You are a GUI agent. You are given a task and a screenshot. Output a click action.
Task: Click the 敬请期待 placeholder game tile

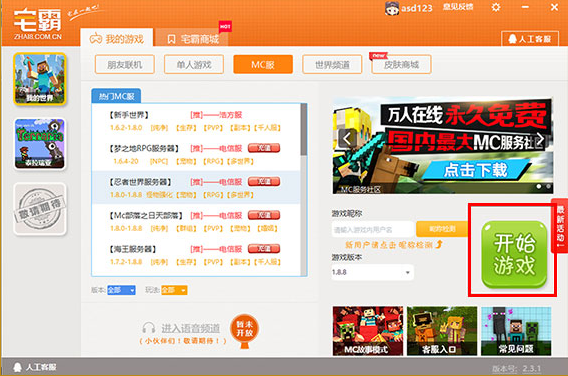coord(40,209)
